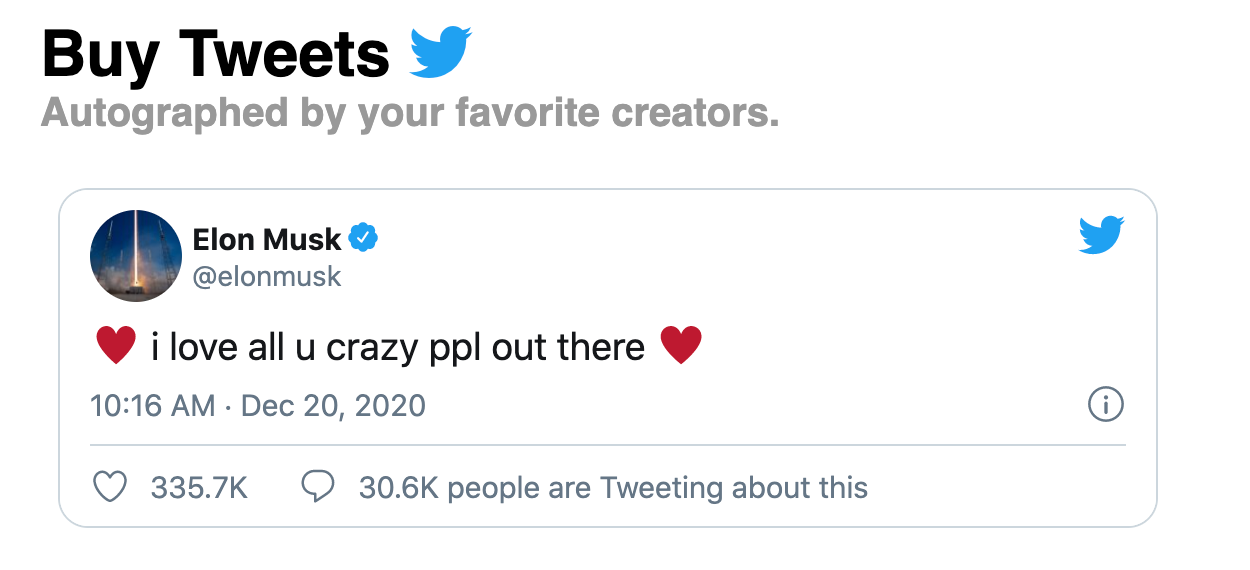1250x570 pixels.
Task: Click the reply speech bubble icon
Action: [x=318, y=487]
